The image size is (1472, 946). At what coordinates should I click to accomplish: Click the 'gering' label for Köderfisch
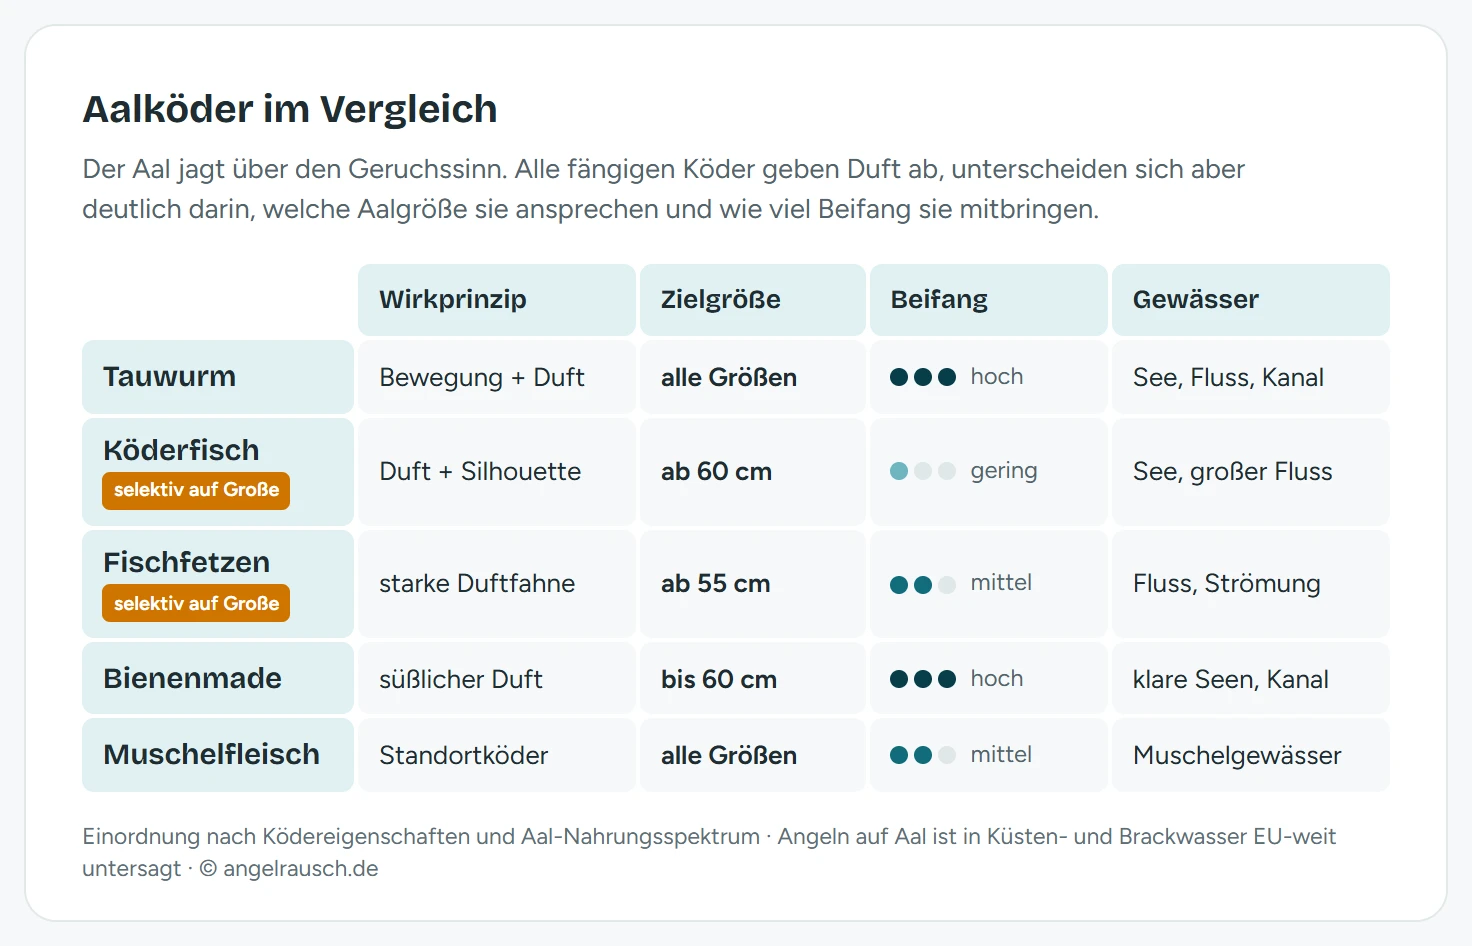(x=1004, y=471)
